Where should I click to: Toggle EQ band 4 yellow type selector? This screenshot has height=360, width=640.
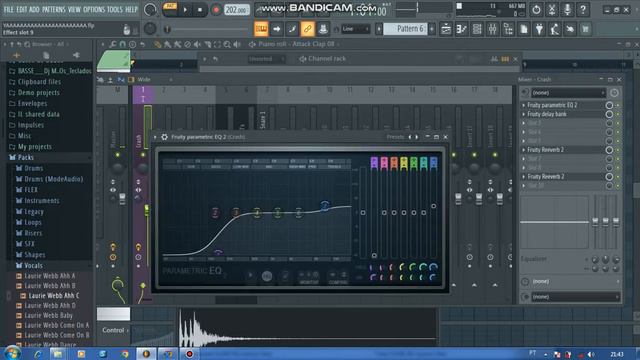coord(404,163)
